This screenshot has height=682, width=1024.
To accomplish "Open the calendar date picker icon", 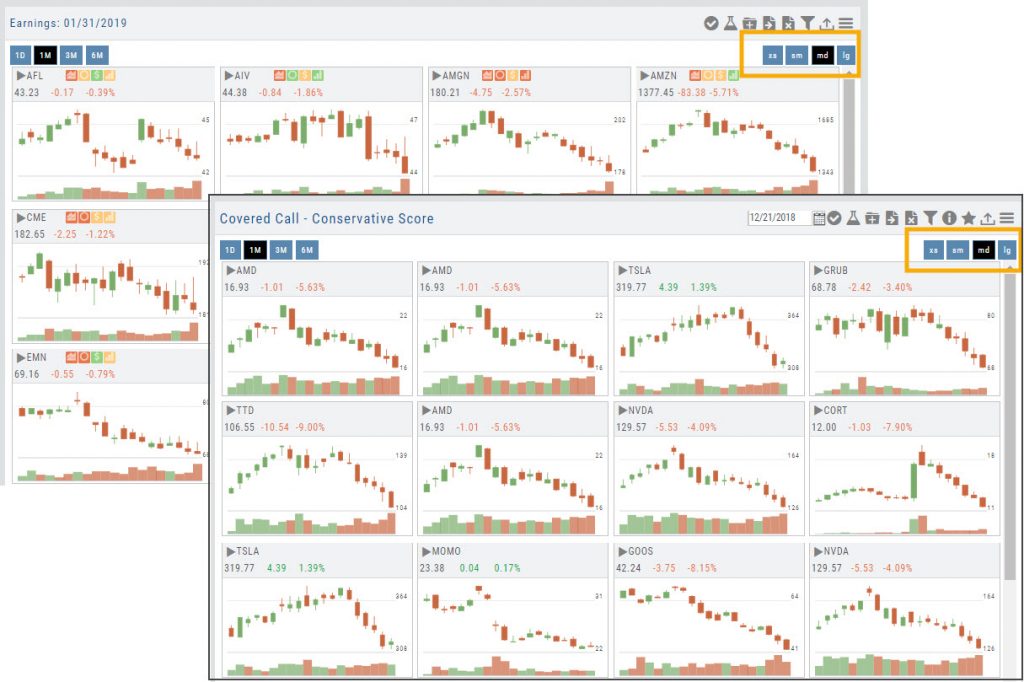I will [819, 218].
